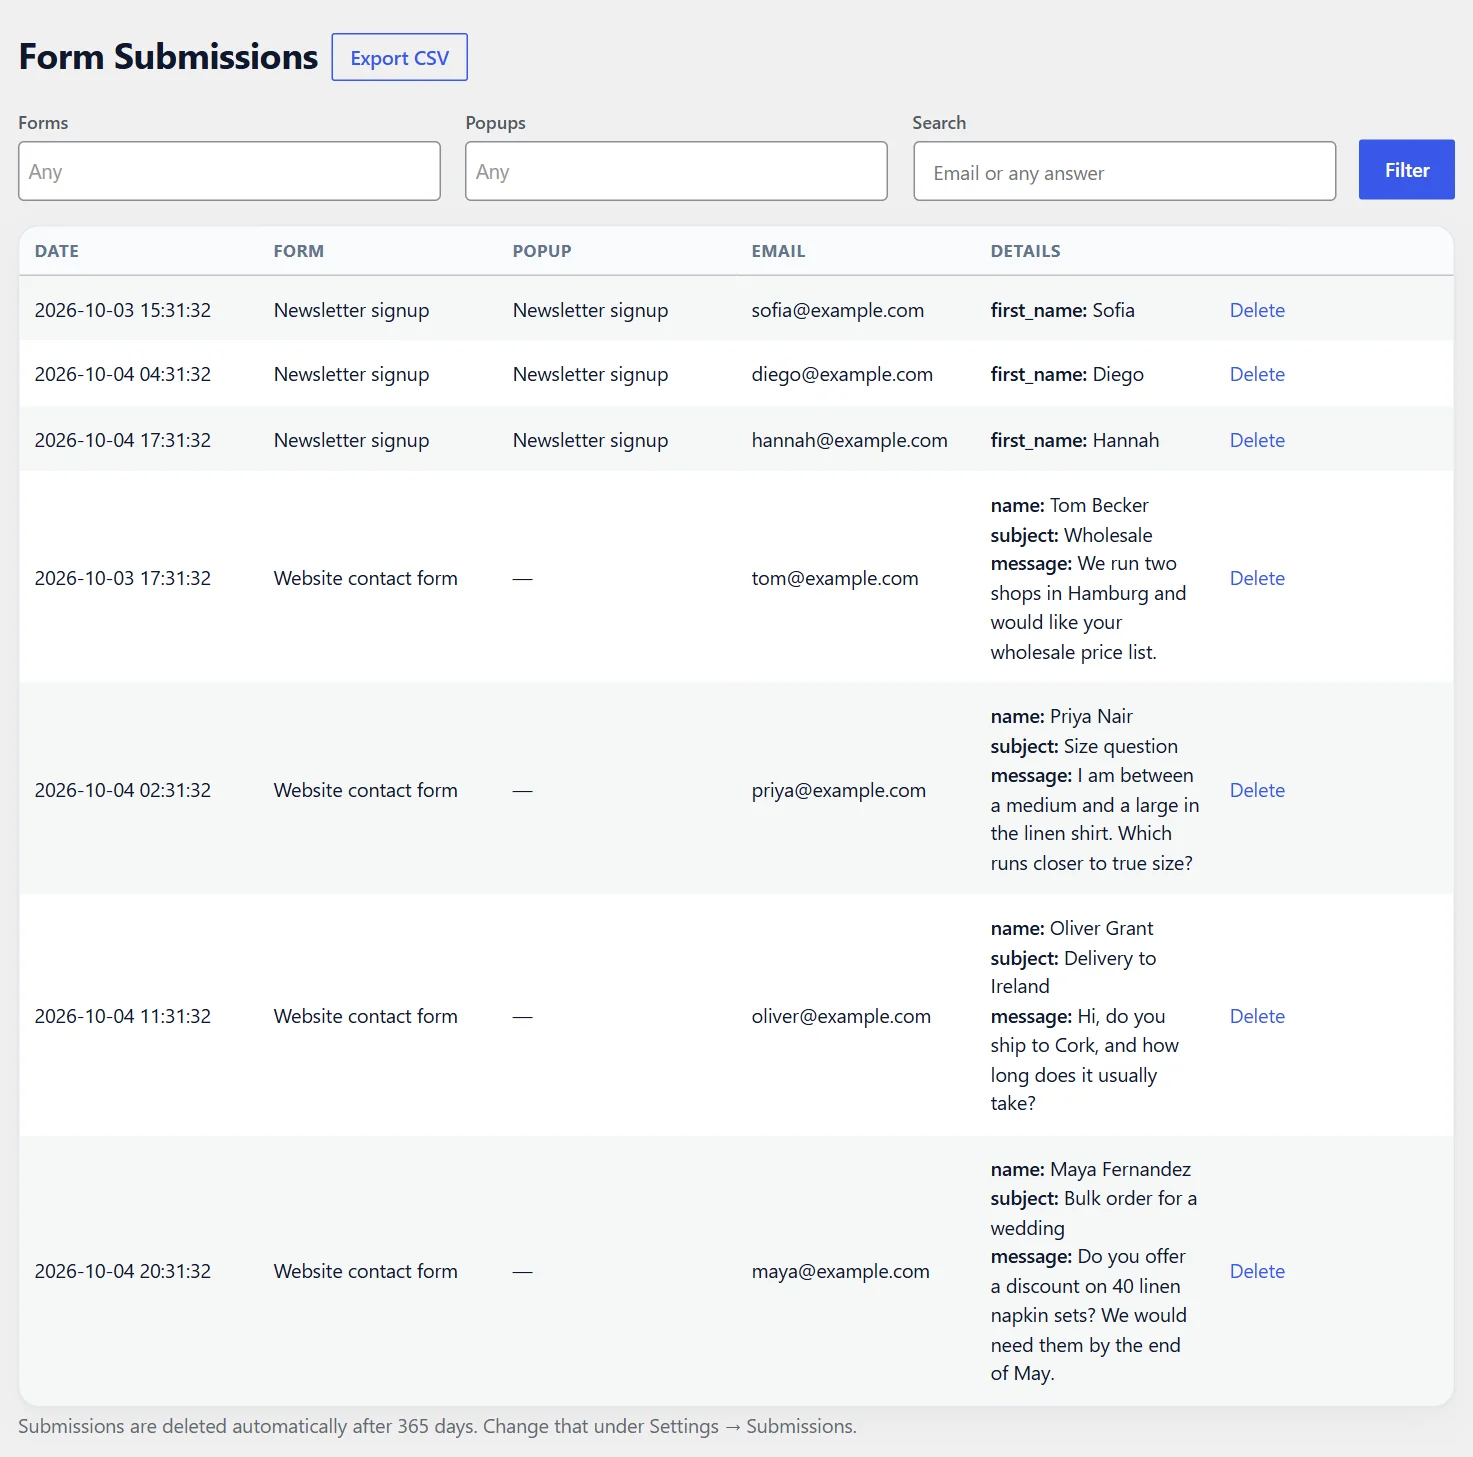Image resolution: width=1473 pixels, height=1457 pixels.
Task: Click 'Website contact form' in tom@example.com row
Action: pos(366,578)
